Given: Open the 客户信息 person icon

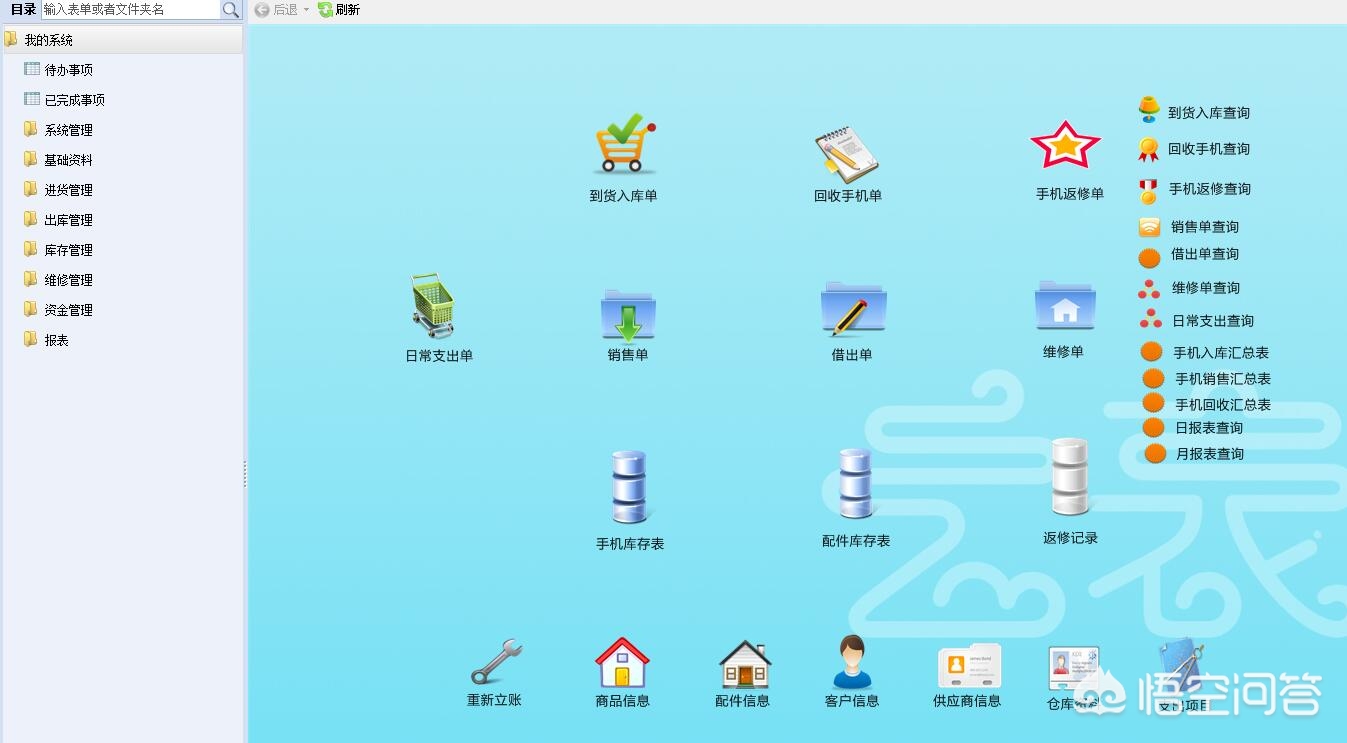Looking at the screenshot, I should click(x=852, y=662).
